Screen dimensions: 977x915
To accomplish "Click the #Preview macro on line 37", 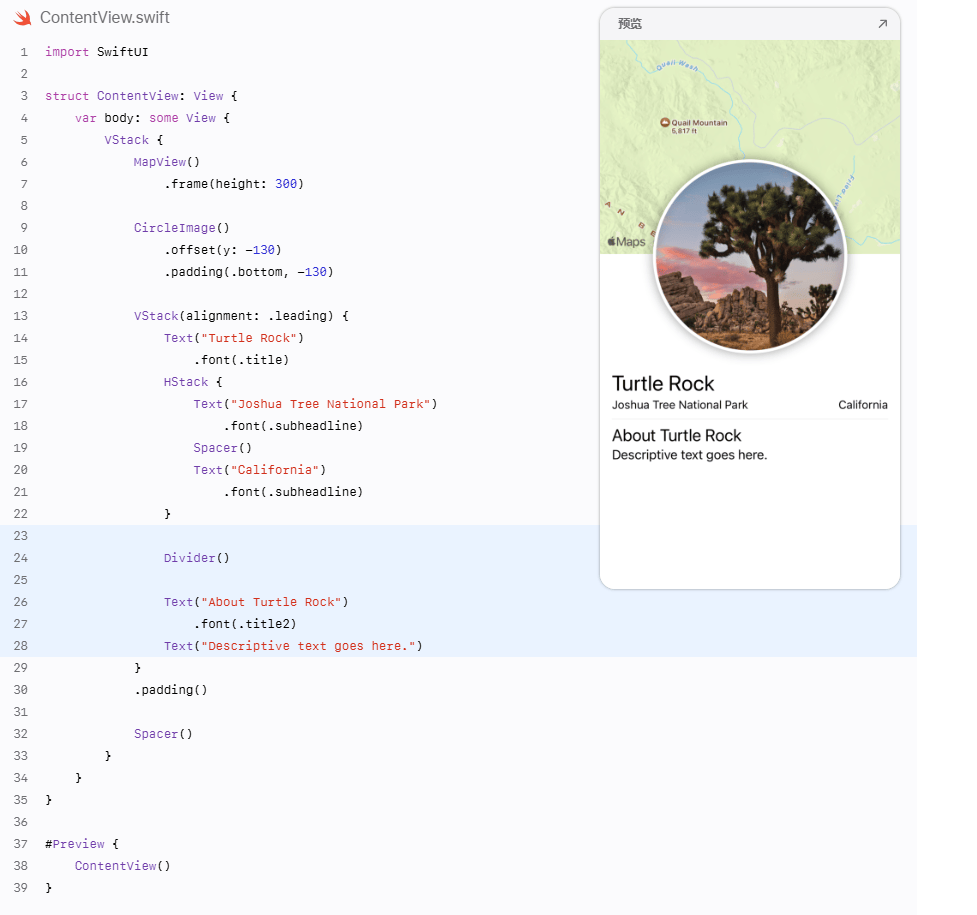I will [x=75, y=844].
